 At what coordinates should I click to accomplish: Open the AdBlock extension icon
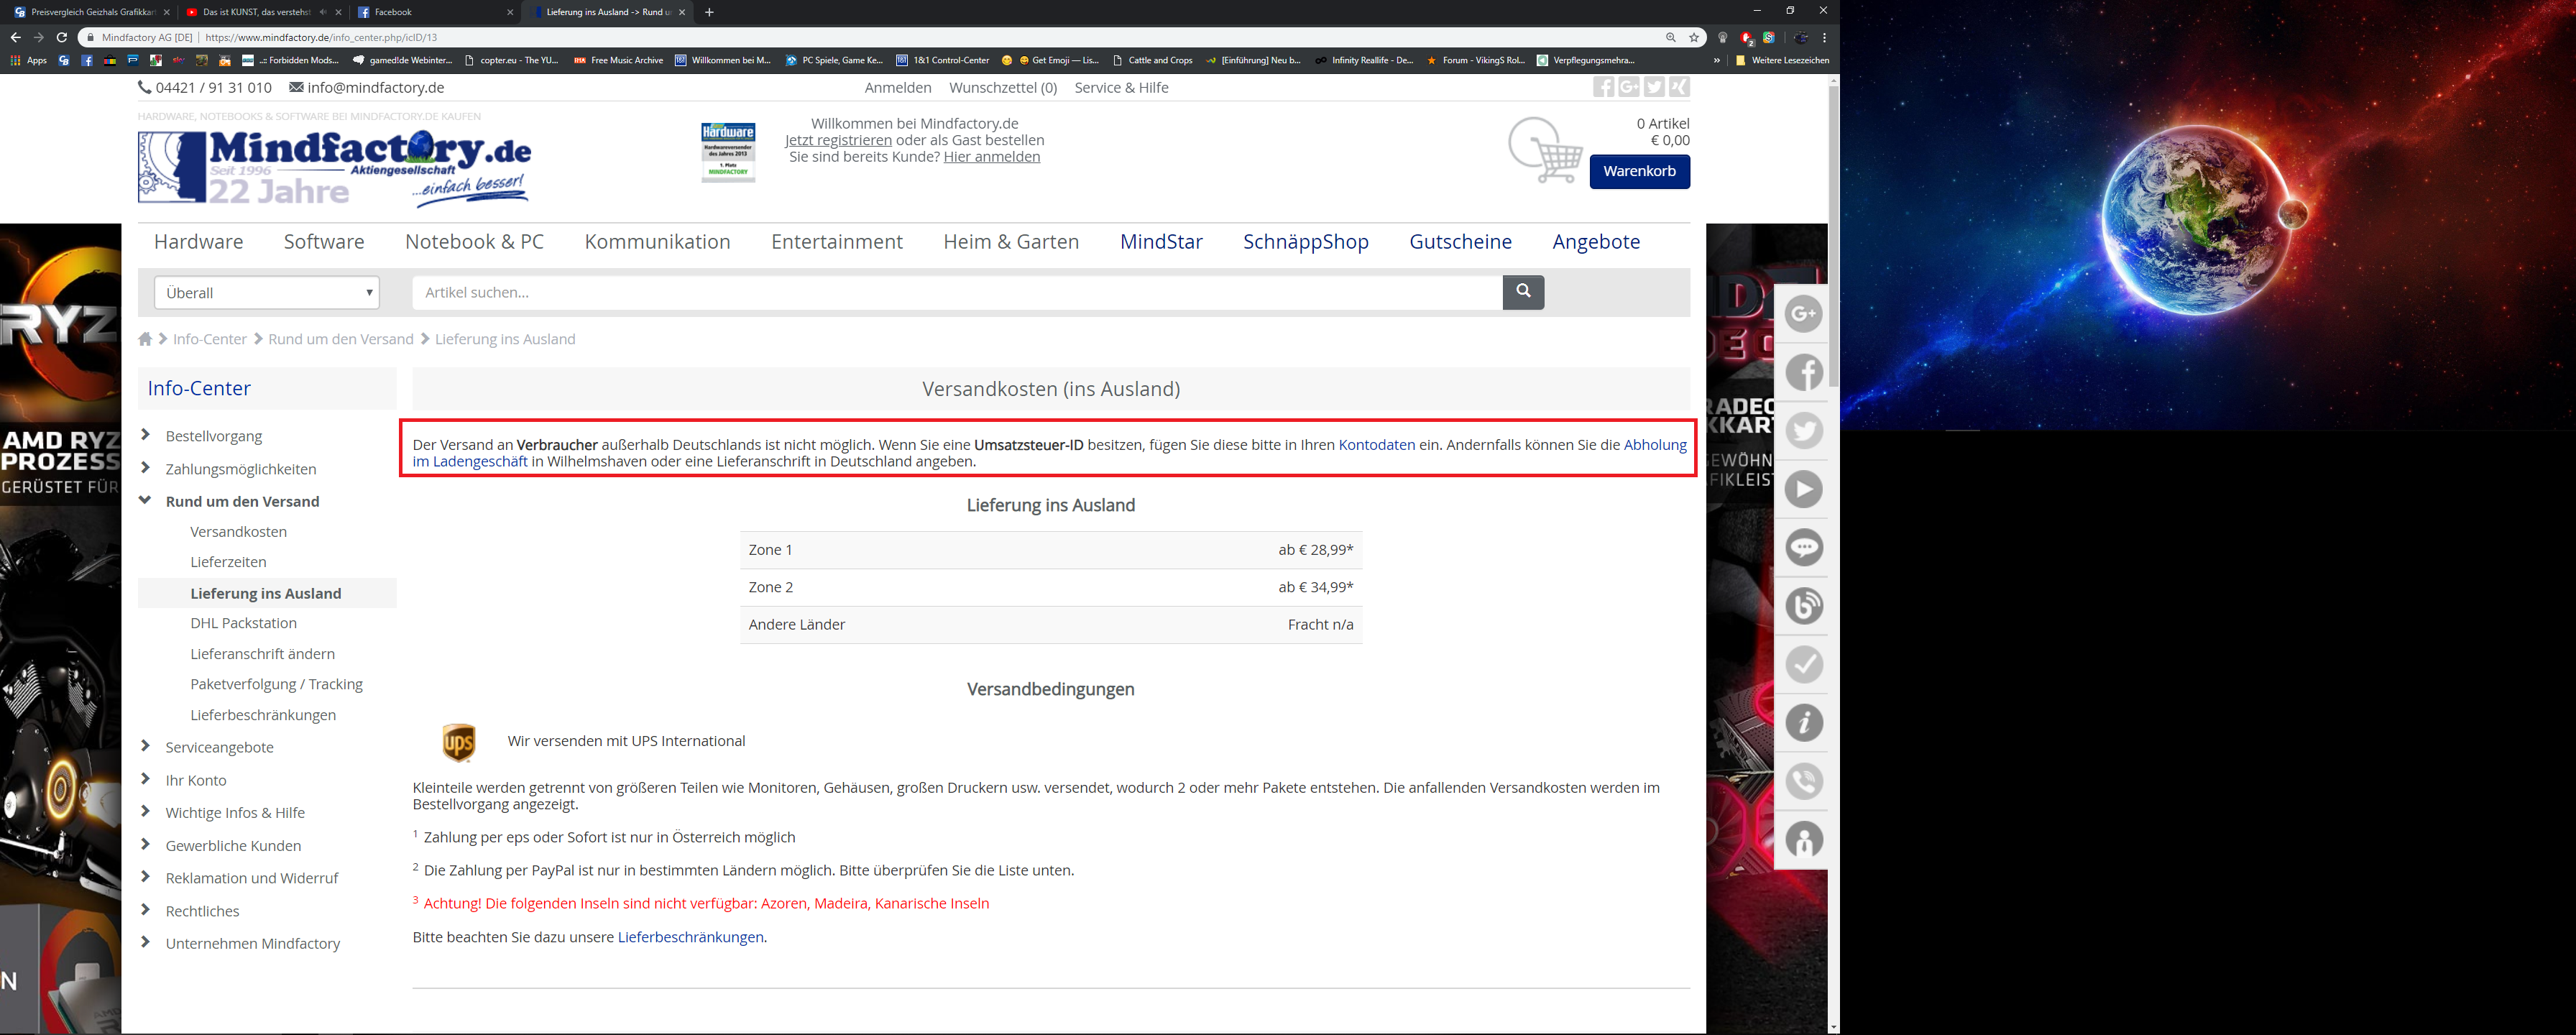point(1746,38)
